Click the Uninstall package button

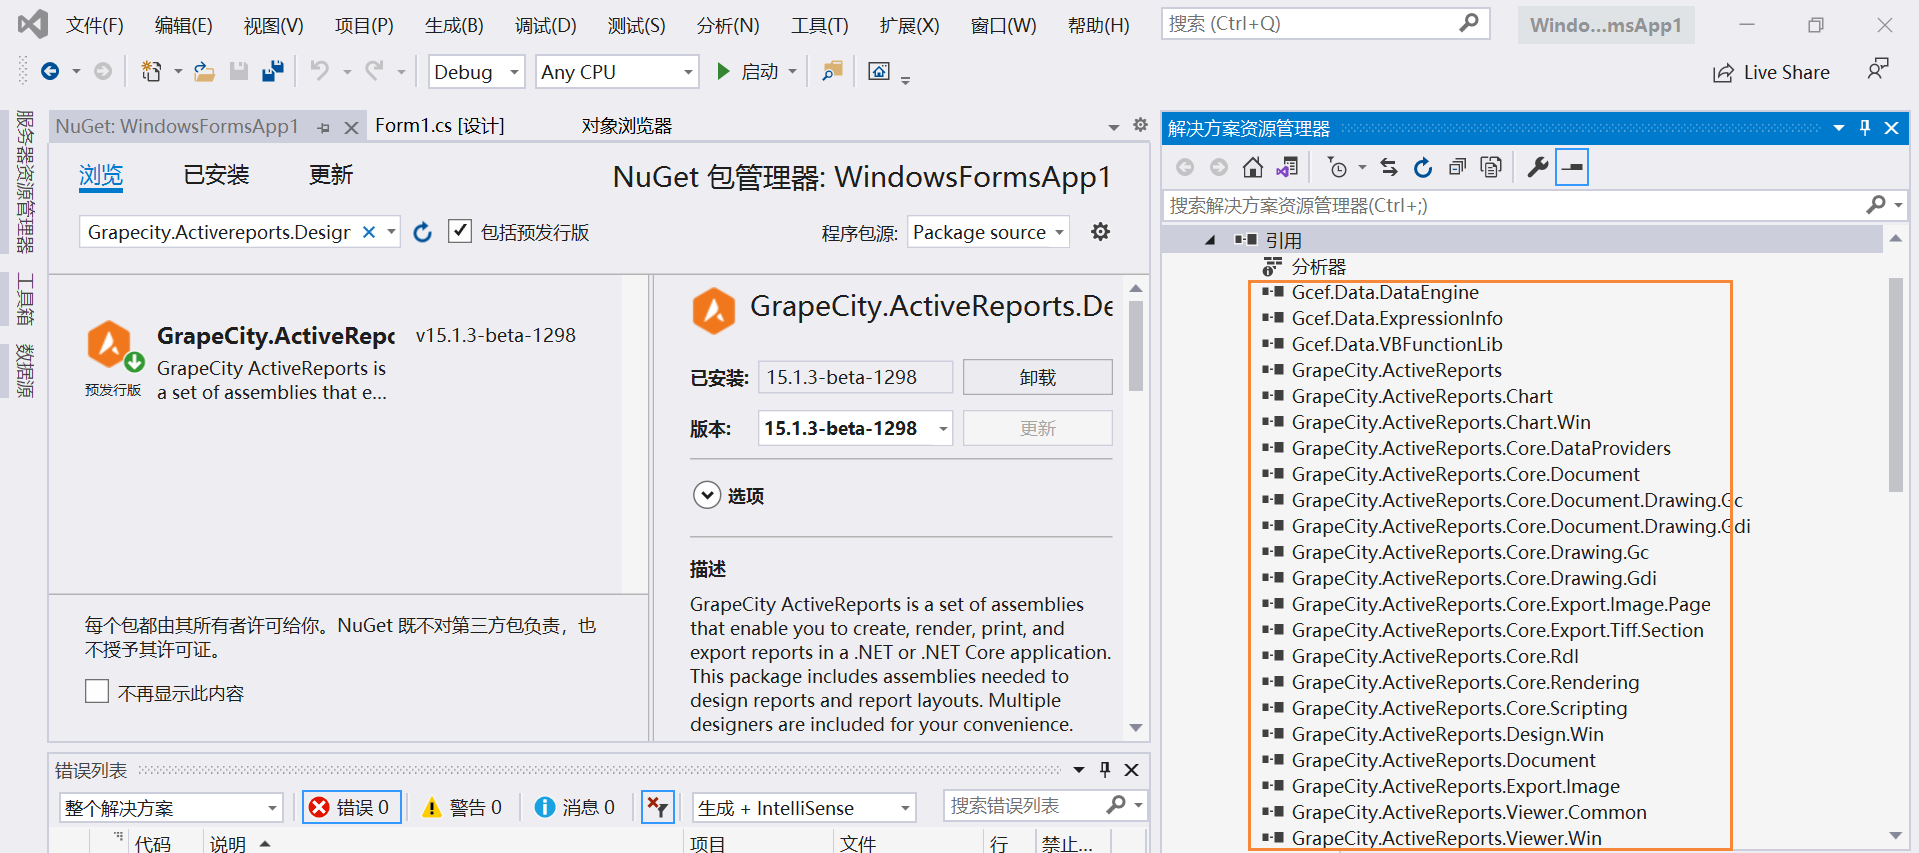(1038, 377)
